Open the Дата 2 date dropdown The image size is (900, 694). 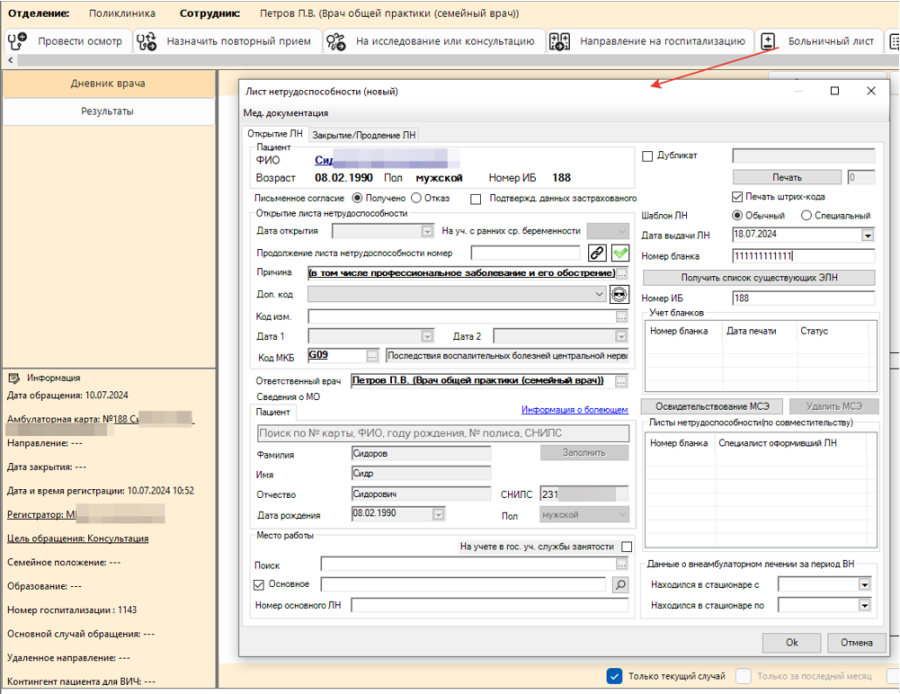(x=621, y=336)
